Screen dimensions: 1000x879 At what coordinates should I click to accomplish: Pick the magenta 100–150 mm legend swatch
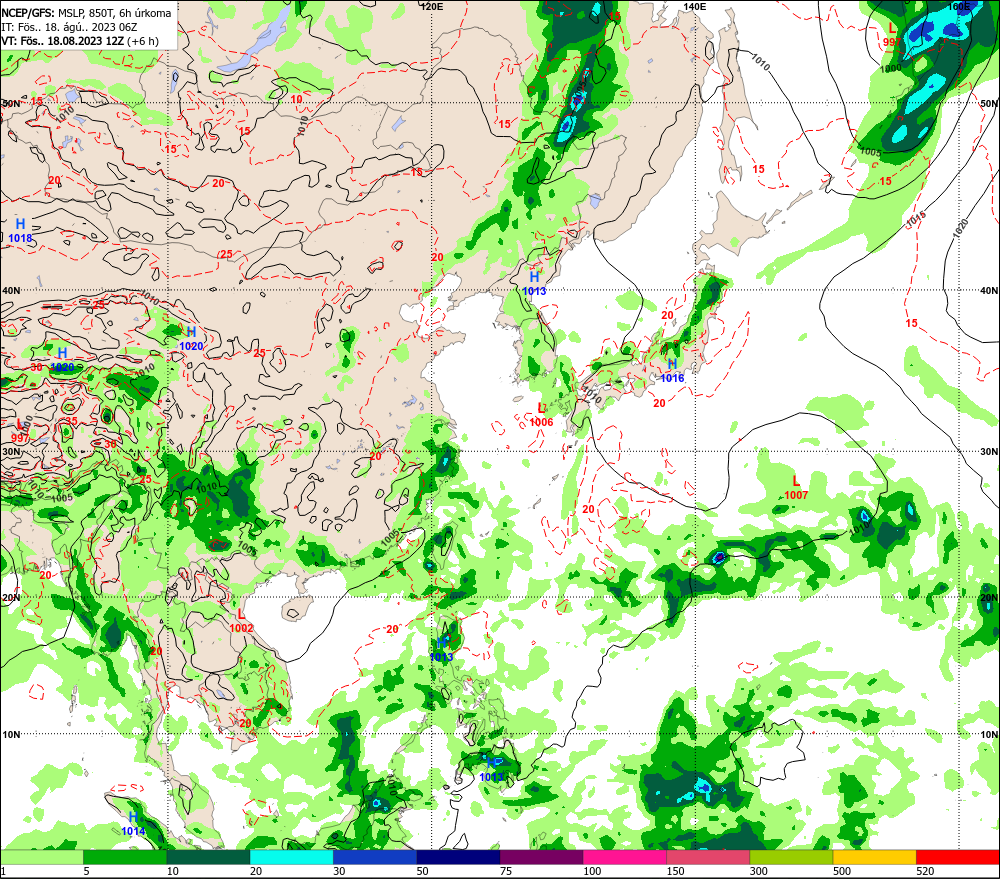click(x=624, y=857)
